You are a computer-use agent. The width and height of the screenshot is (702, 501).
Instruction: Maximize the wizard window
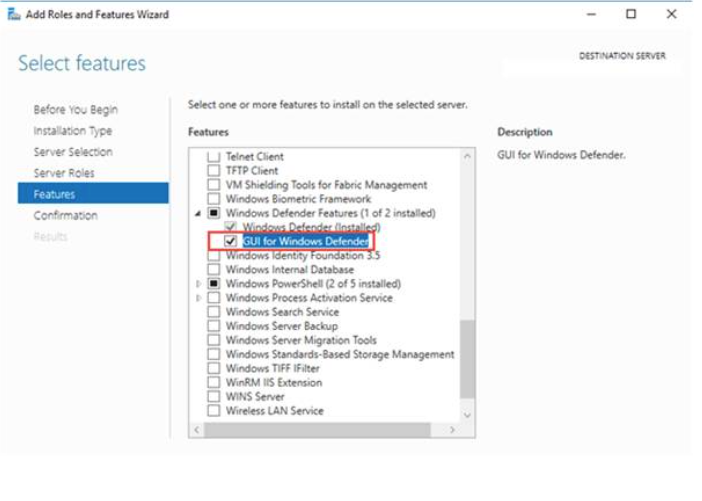[x=631, y=14]
